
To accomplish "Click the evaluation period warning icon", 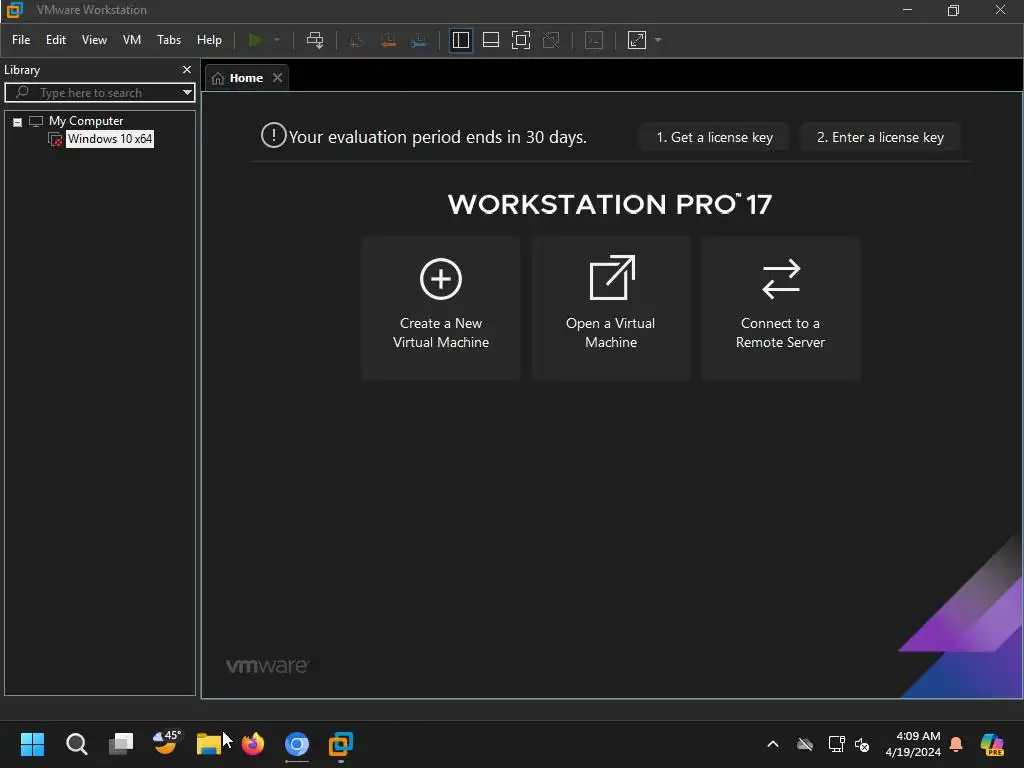I will click(273, 136).
